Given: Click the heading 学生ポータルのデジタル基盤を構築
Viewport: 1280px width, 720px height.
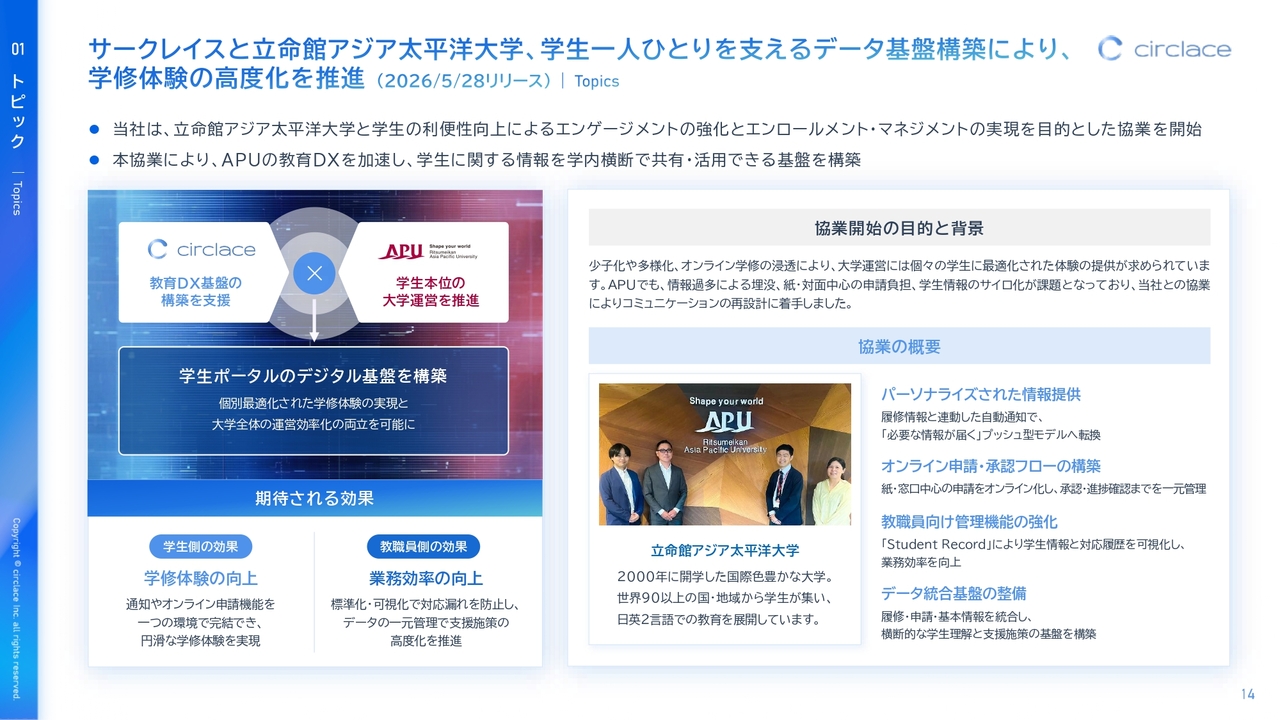Looking at the screenshot, I should tap(313, 376).
